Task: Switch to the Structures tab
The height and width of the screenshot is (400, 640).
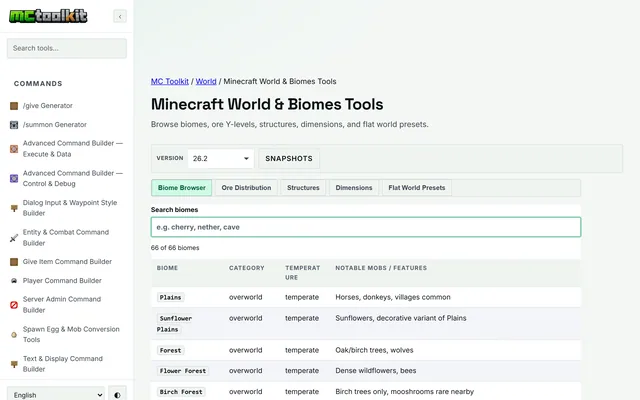Action: coord(303,188)
